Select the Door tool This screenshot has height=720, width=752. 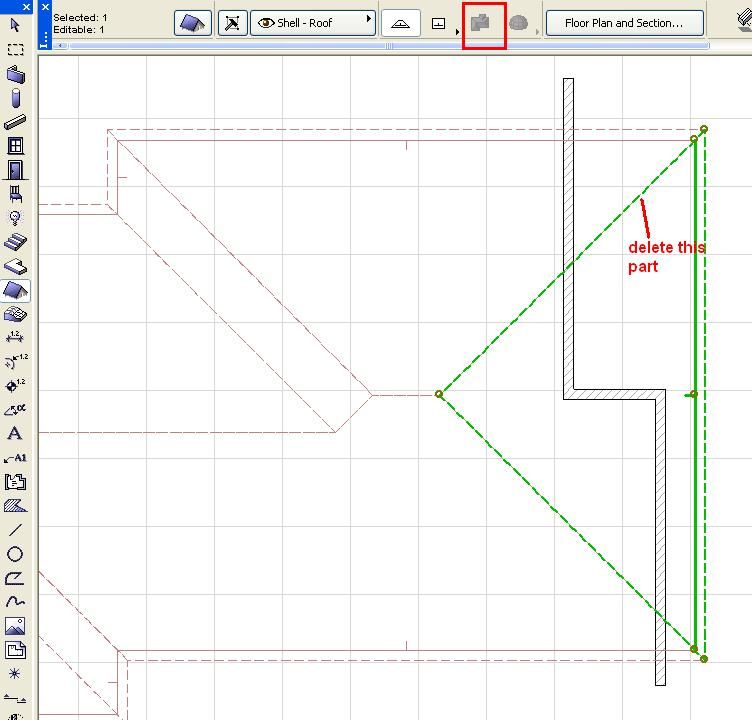tap(15, 170)
